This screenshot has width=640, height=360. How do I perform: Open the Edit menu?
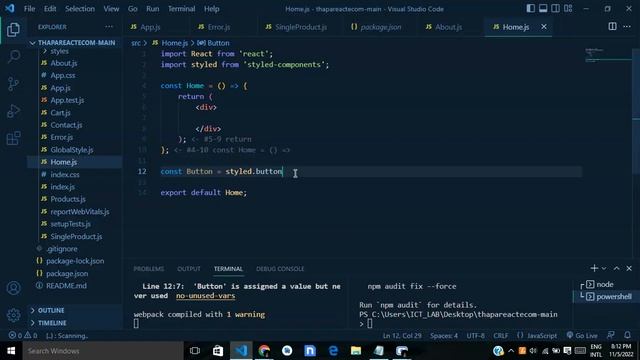[50, 9]
